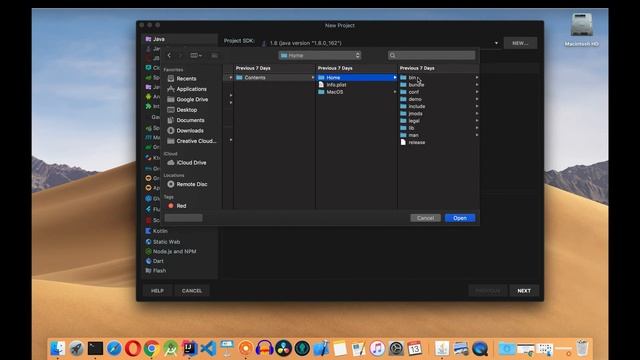Viewport: 640px width, 360px height.
Task: Select Node.js and NPM project type
Action: tap(171, 251)
